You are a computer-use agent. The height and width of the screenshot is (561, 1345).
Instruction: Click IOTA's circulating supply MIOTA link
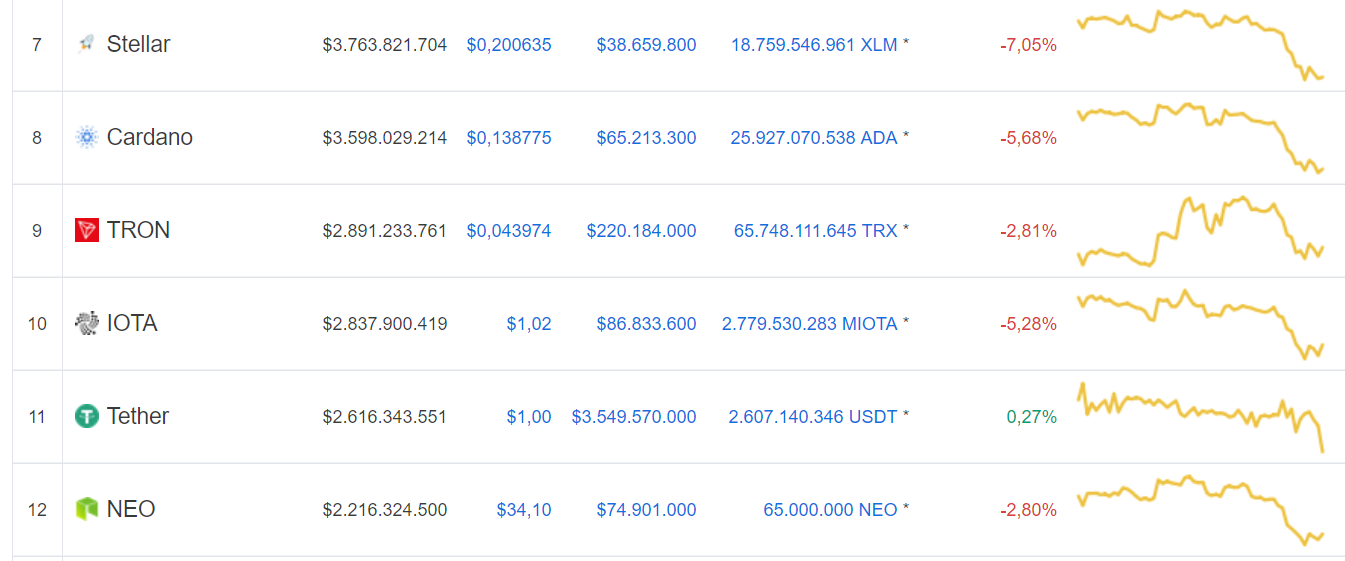pyautogui.click(x=810, y=323)
